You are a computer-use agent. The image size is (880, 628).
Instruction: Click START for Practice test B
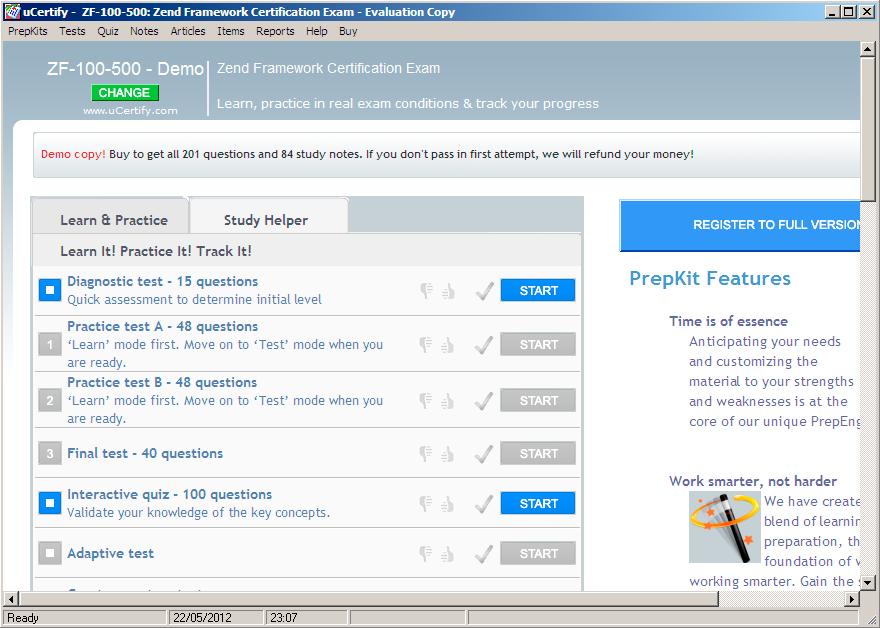[x=538, y=401]
